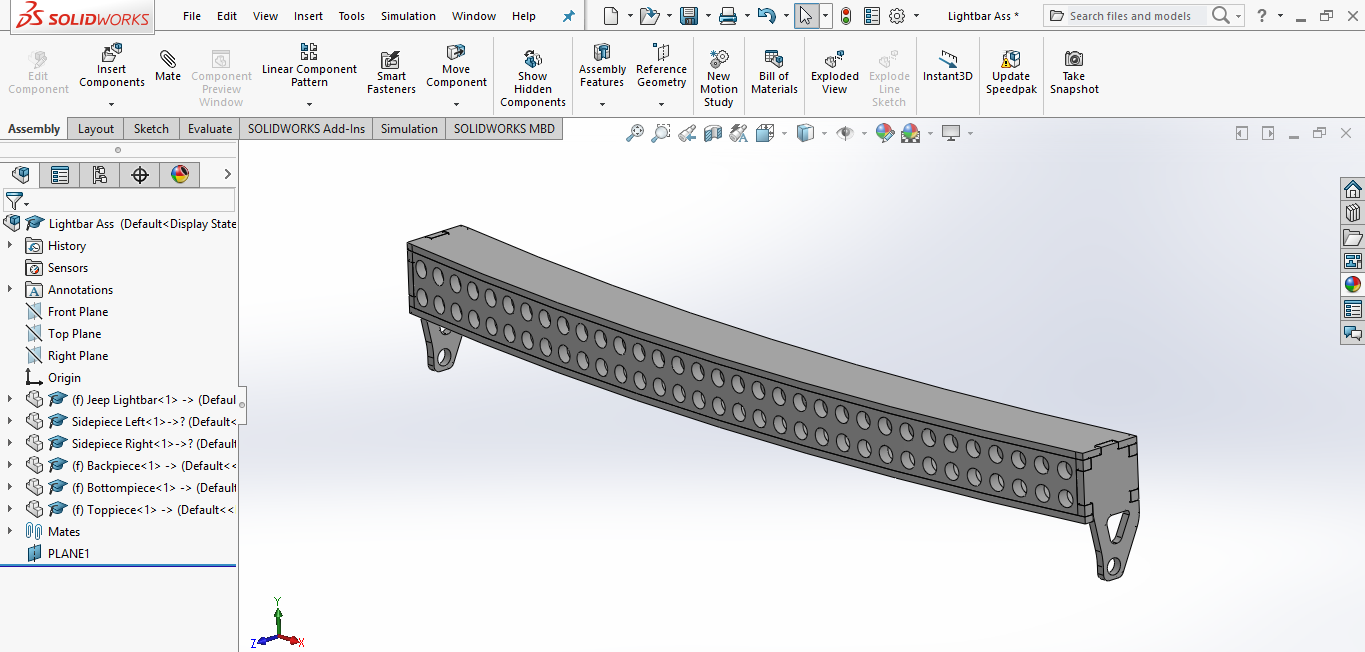Screen dimensions: 1365x652
Task: Select the Mate tool
Action: pos(168,66)
